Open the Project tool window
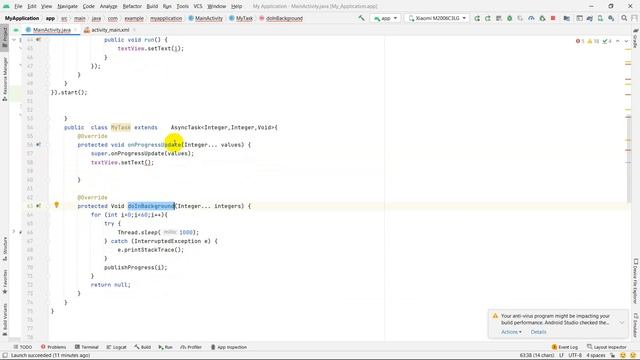Screen dimensions: 640x360 (4, 37)
